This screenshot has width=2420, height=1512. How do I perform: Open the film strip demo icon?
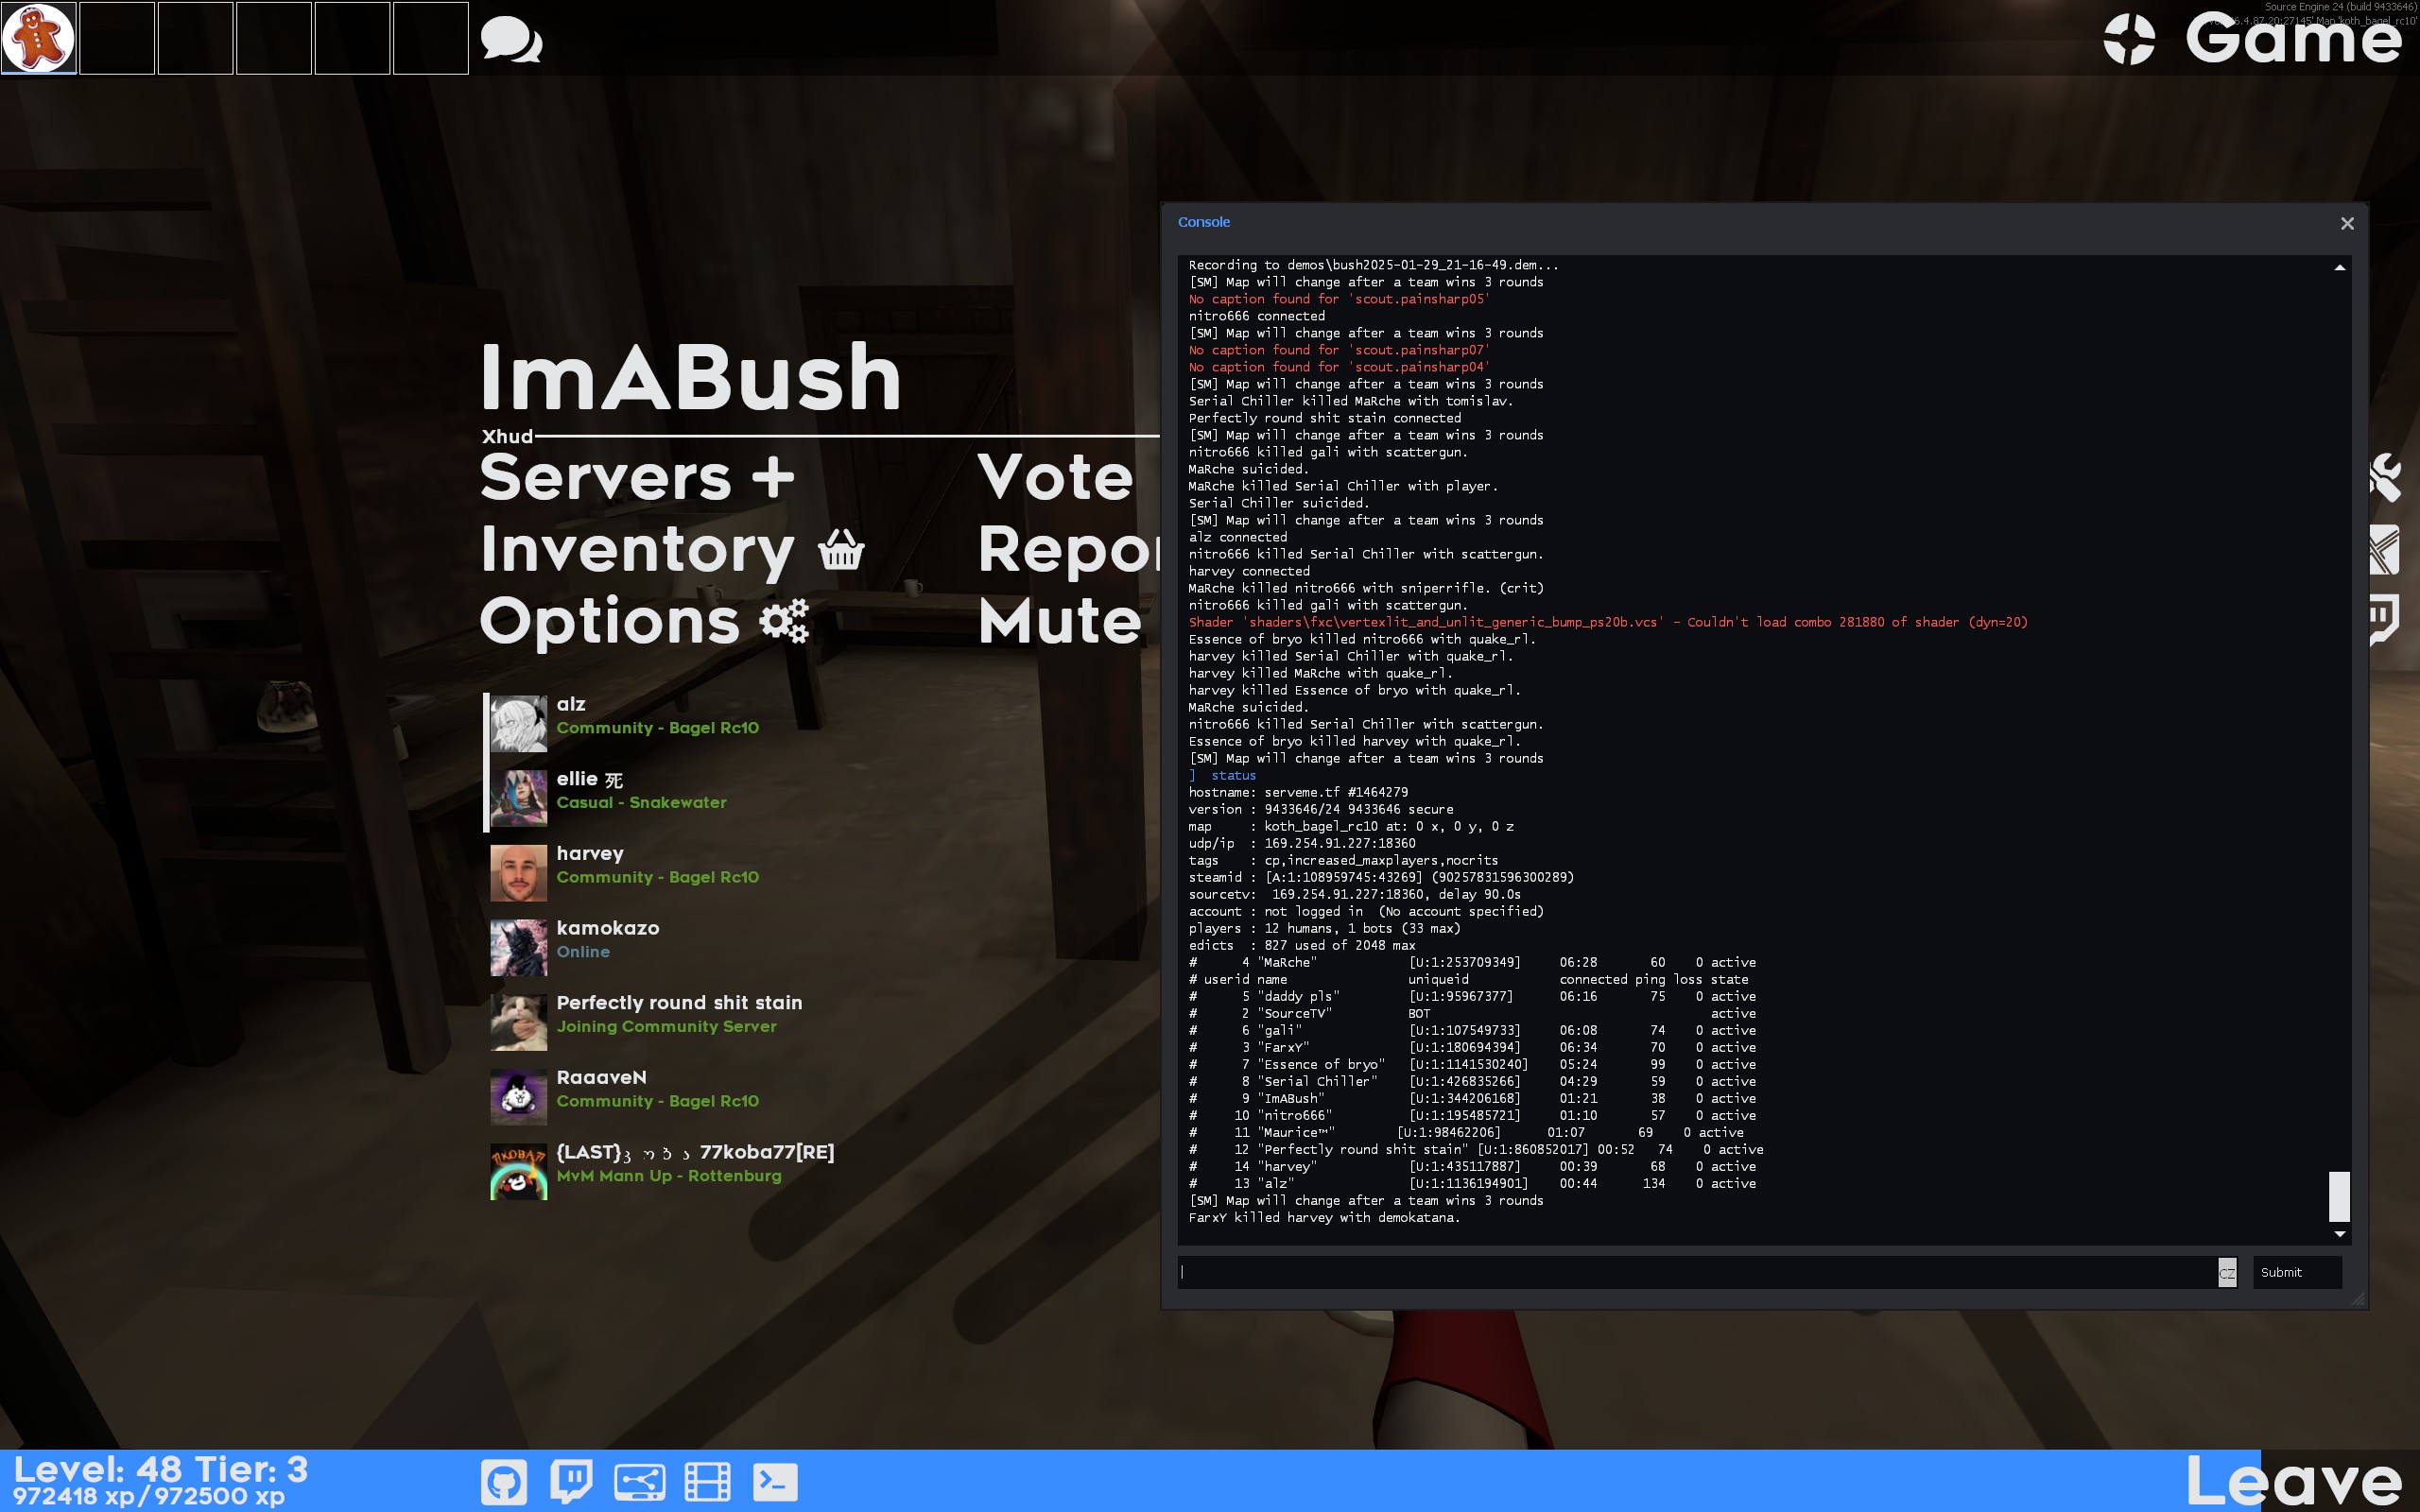click(707, 1481)
